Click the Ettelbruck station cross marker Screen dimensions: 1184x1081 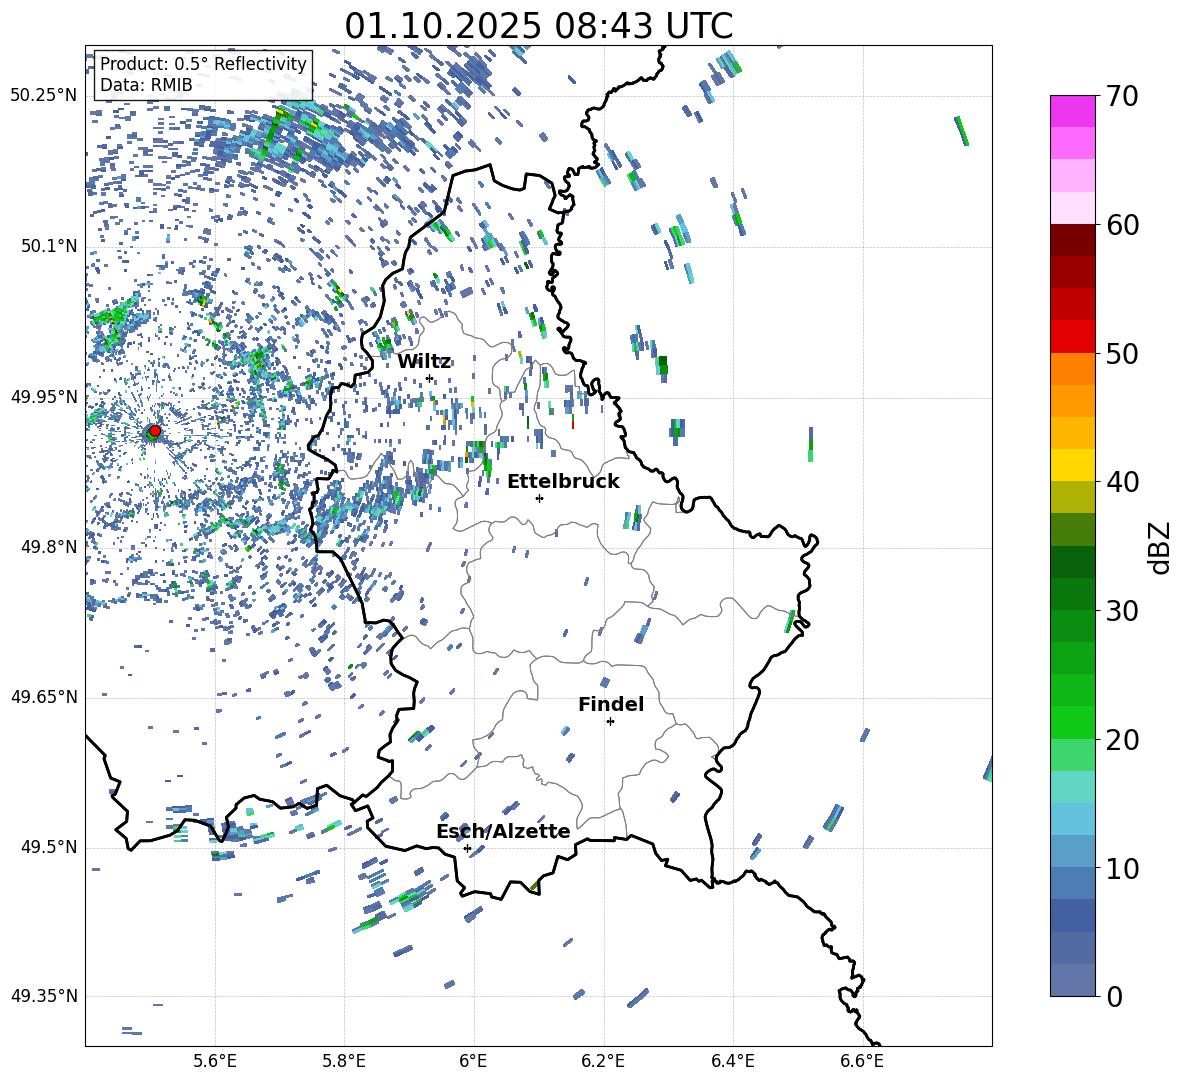click(539, 498)
